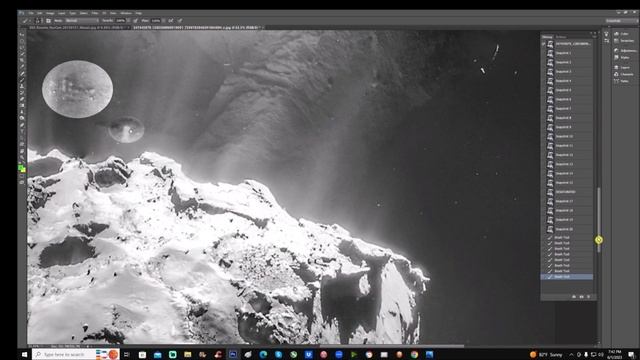Enable airbrush mode icon next to Flow
Viewport: 640px width, 360px height.
point(171,20)
